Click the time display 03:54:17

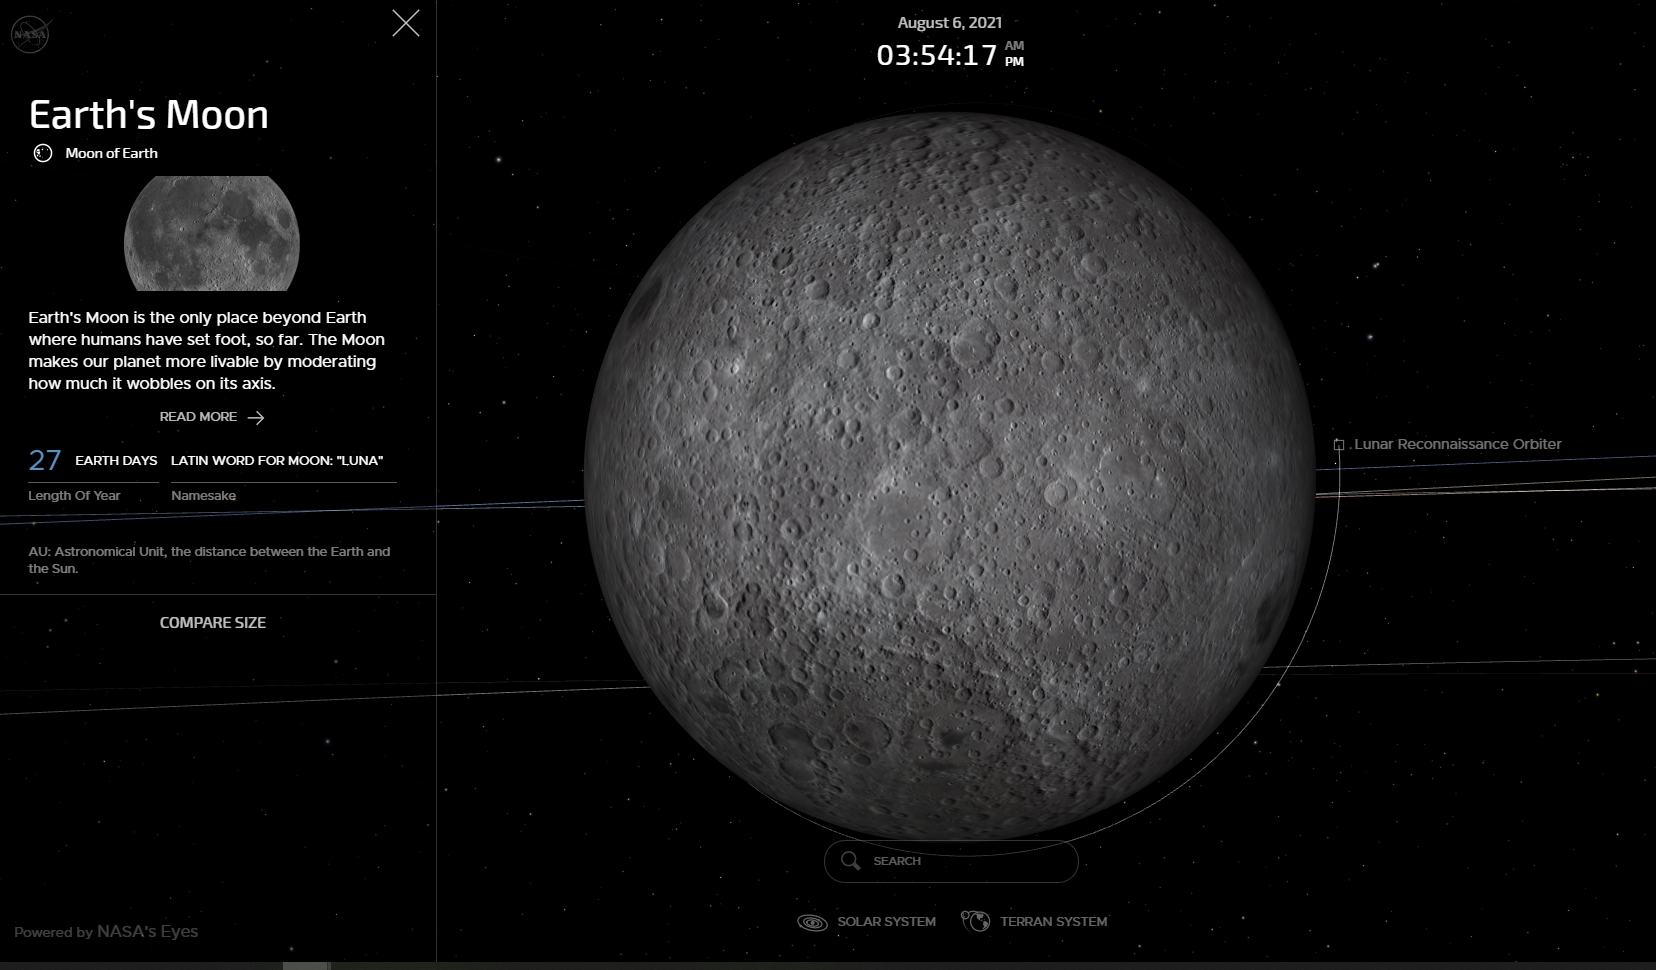tap(937, 55)
